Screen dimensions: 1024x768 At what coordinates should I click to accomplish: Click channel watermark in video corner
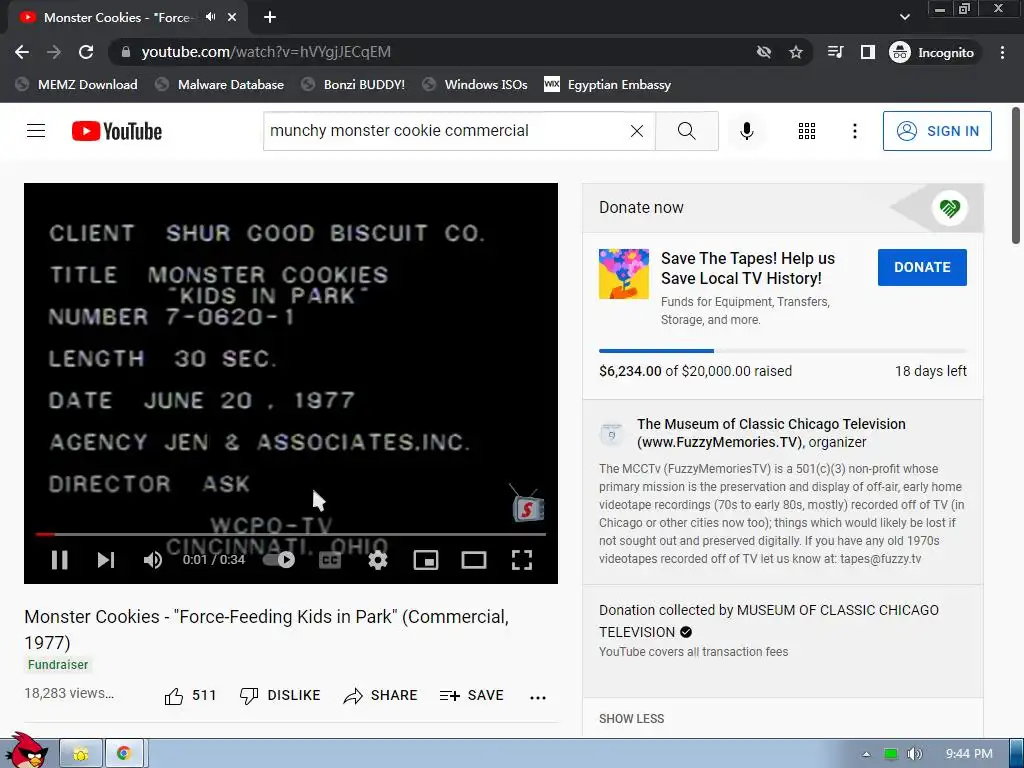[527, 505]
